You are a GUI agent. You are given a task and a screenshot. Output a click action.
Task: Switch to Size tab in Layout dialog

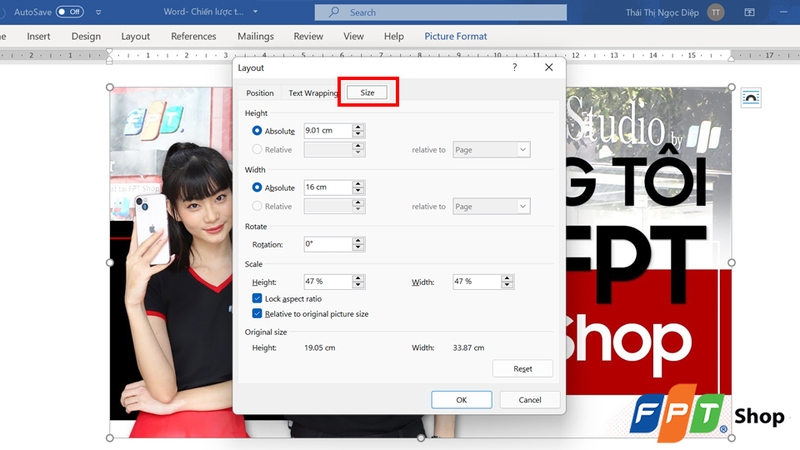367,92
